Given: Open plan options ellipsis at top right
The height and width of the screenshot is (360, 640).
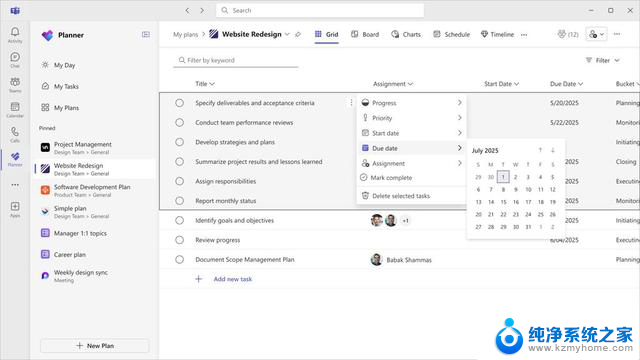Looking at the screenshot, I should [617, 34].
